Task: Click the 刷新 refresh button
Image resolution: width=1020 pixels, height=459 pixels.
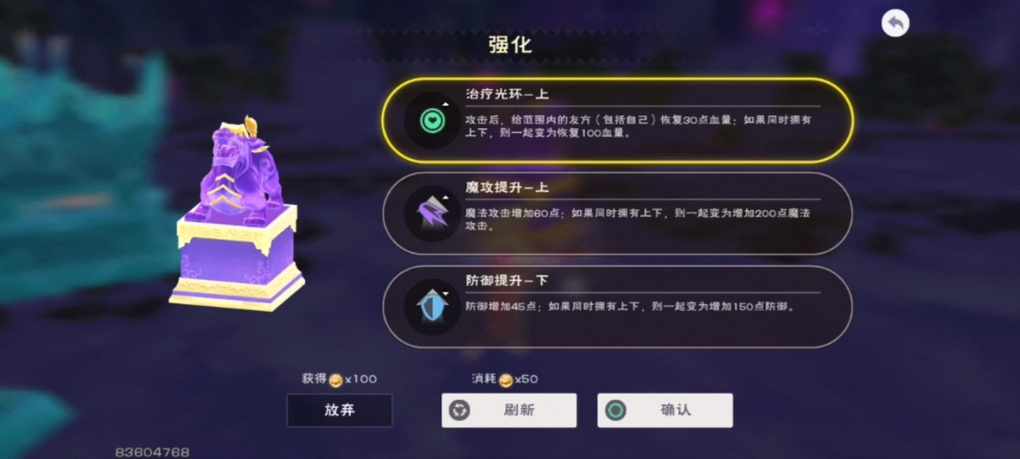Action: click(x=509, y=410)
